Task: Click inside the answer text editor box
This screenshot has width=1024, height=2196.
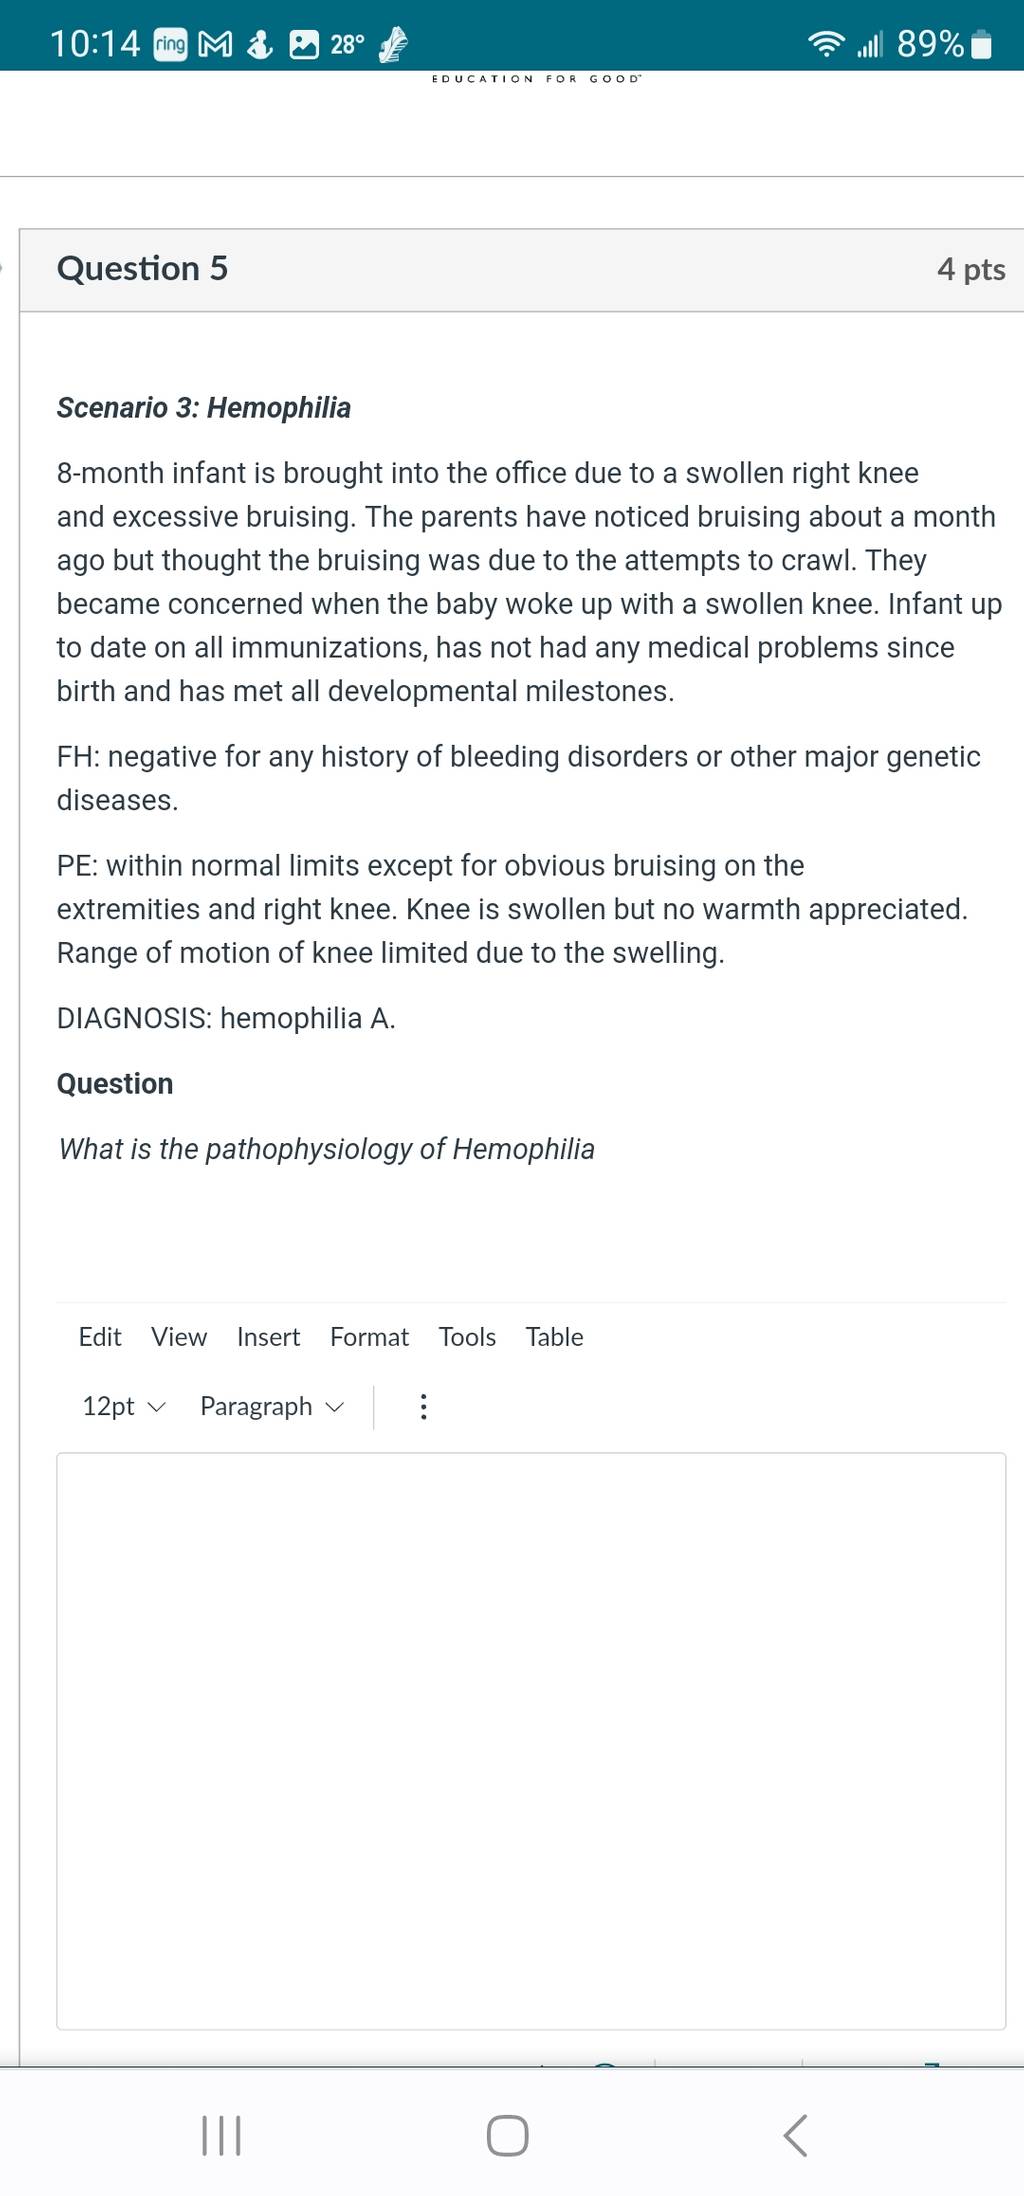Action: [531, 1741]
